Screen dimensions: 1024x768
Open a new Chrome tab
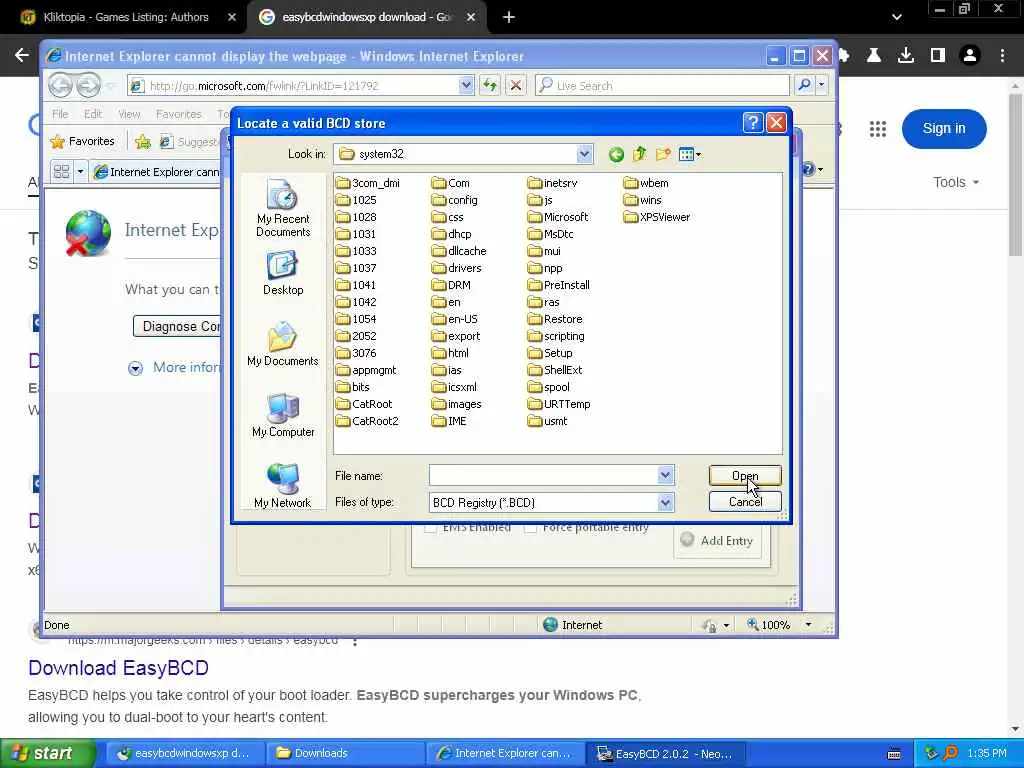coord(509,17)
